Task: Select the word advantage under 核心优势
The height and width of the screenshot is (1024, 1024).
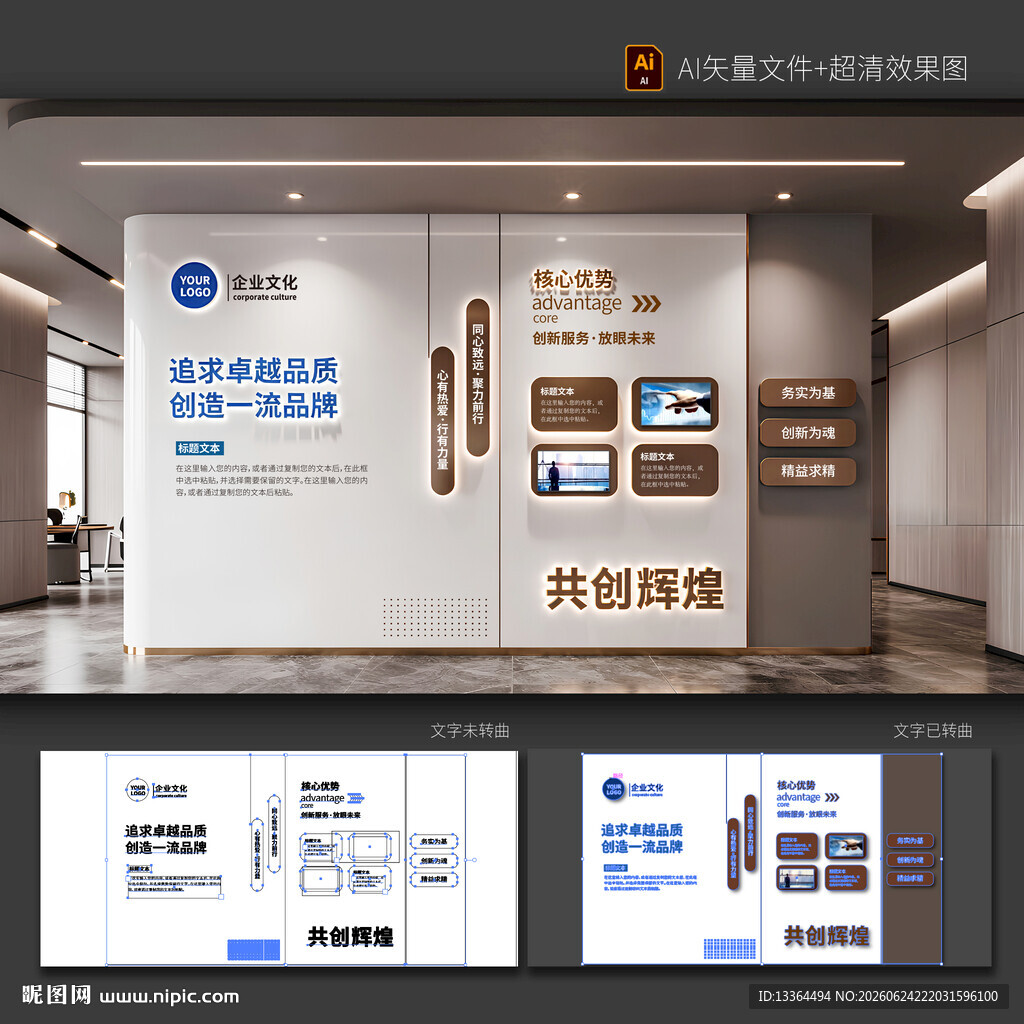Action: coord(577,304)
